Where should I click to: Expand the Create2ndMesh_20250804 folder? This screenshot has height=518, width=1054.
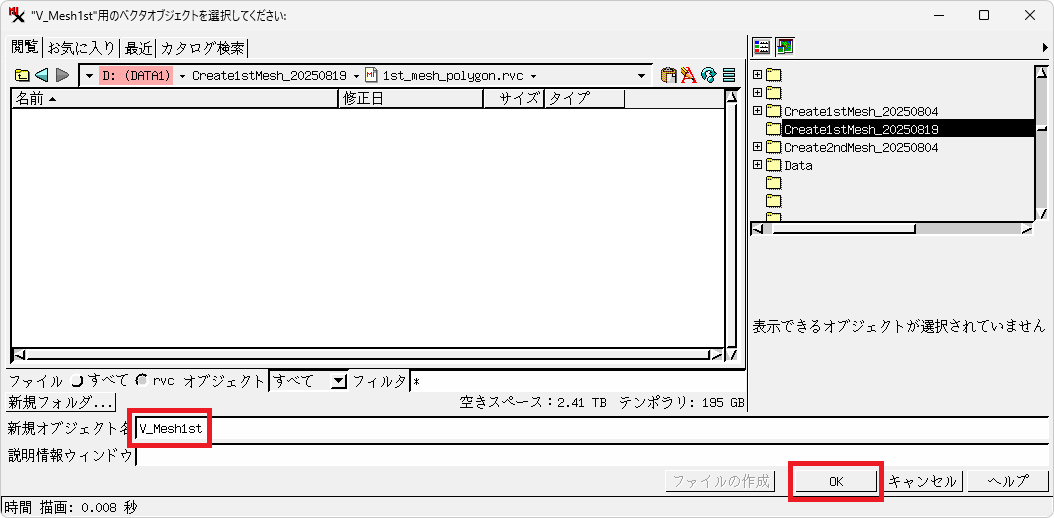(758, 147)
